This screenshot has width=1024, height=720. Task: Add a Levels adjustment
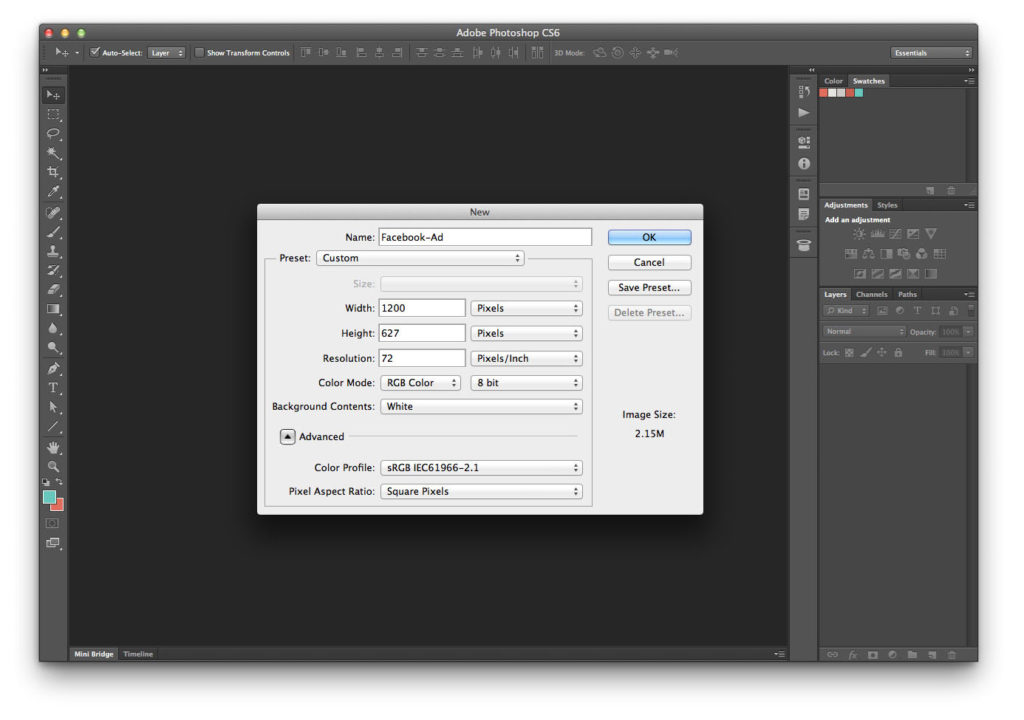pos(876,234)
